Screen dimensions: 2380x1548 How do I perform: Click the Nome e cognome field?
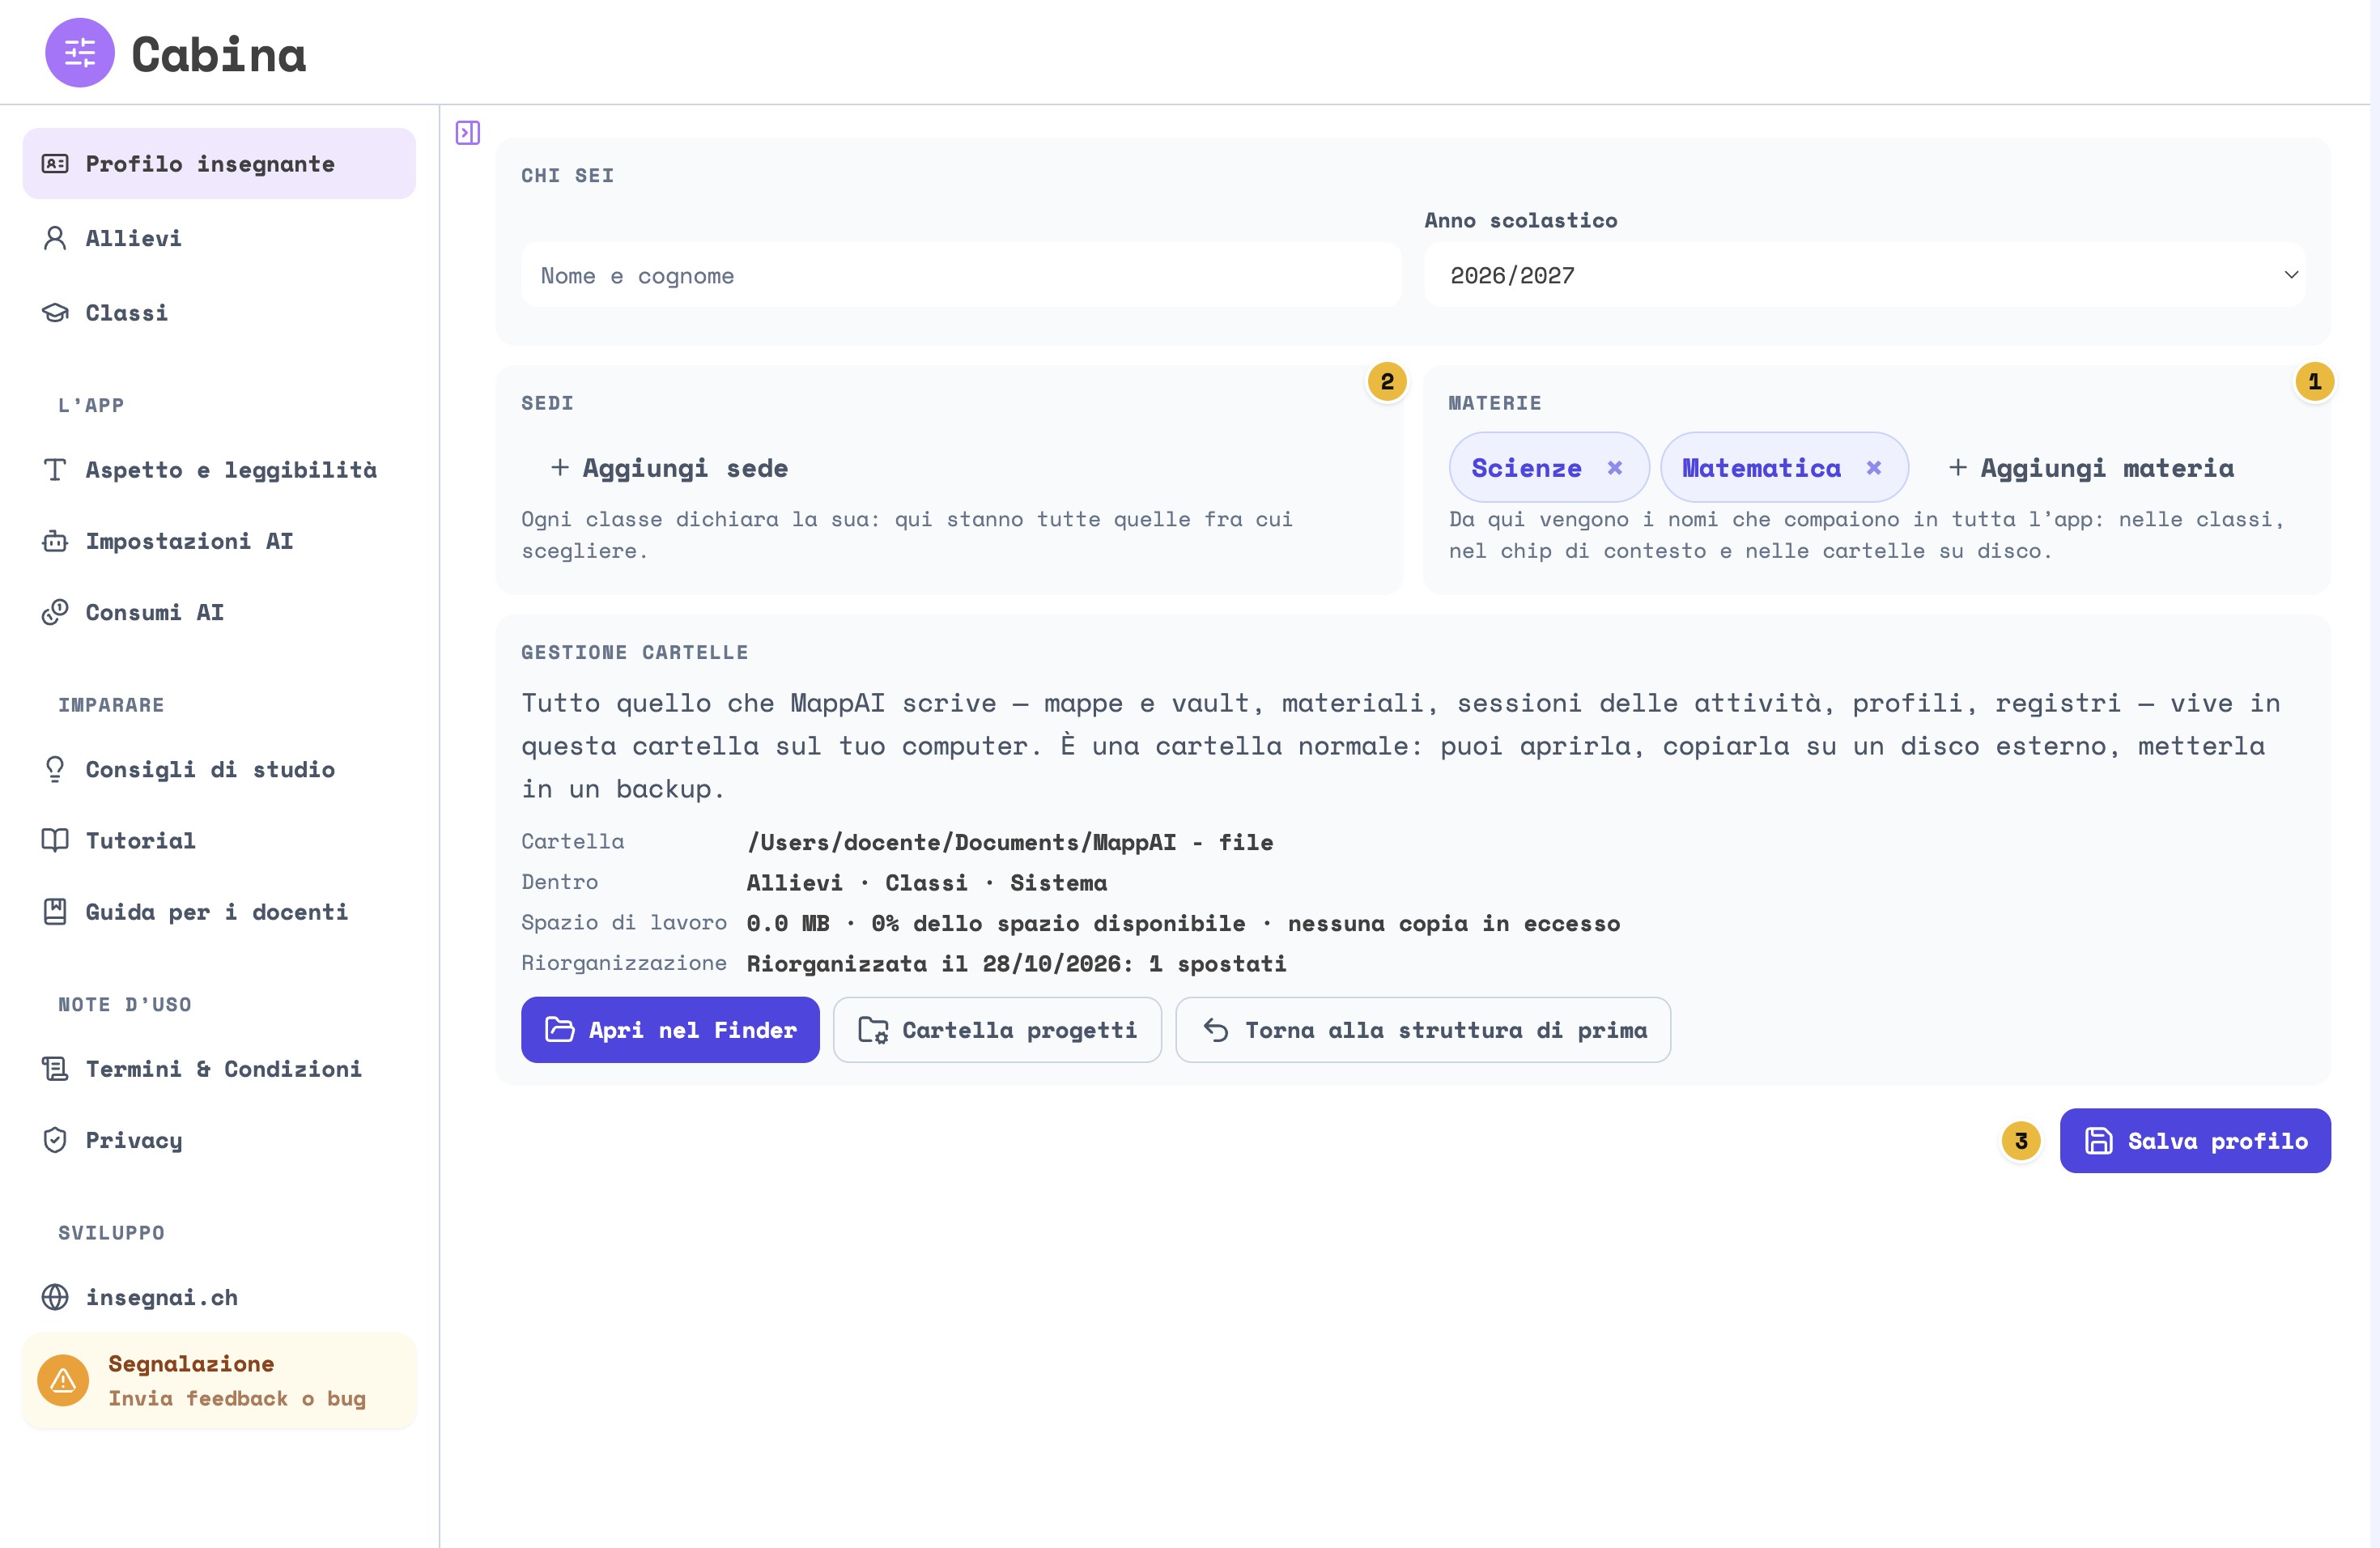click(x=961, y=275)
